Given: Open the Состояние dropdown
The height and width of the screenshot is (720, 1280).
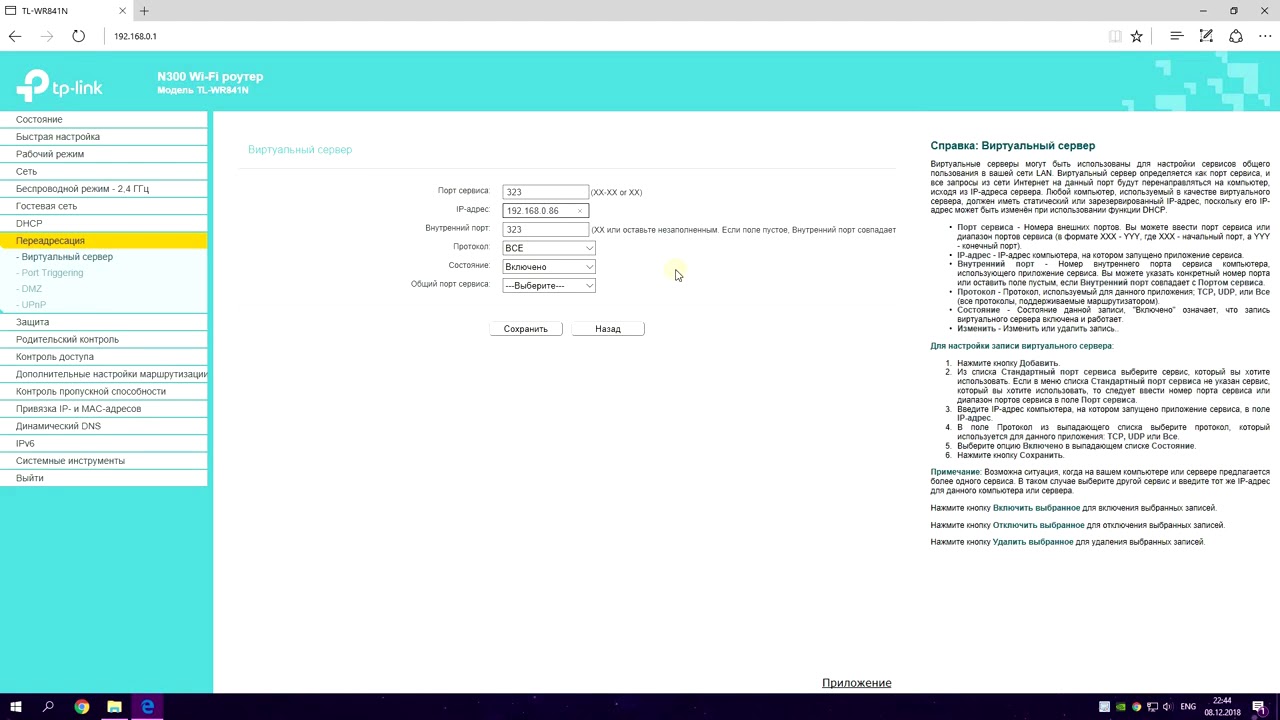Looking at the screenshot, I should tap(549, 267).
